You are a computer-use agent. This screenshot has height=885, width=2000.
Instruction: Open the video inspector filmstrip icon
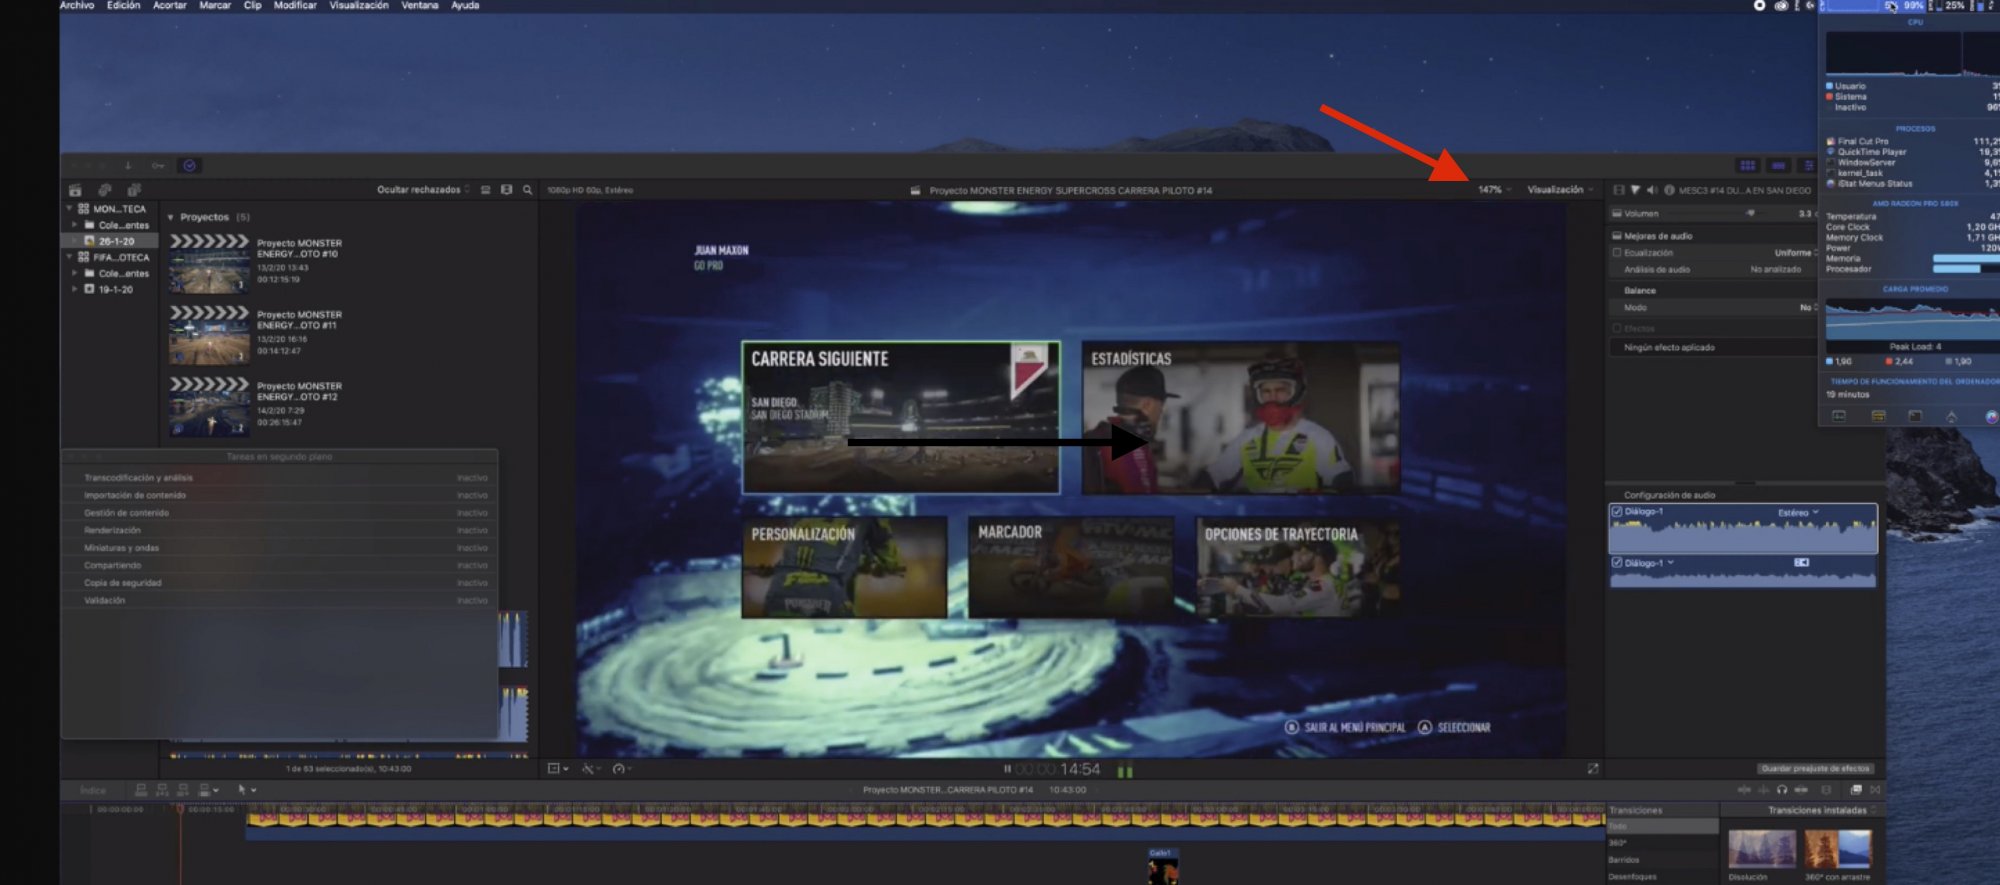point(1618,189)
